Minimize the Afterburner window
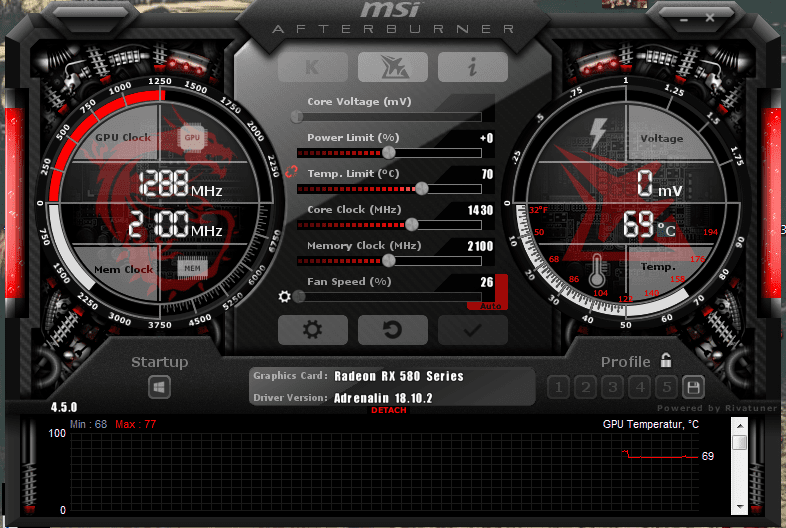Image resolution: width=786 pixels, height=528 pixels. click(x=684, y=20)
